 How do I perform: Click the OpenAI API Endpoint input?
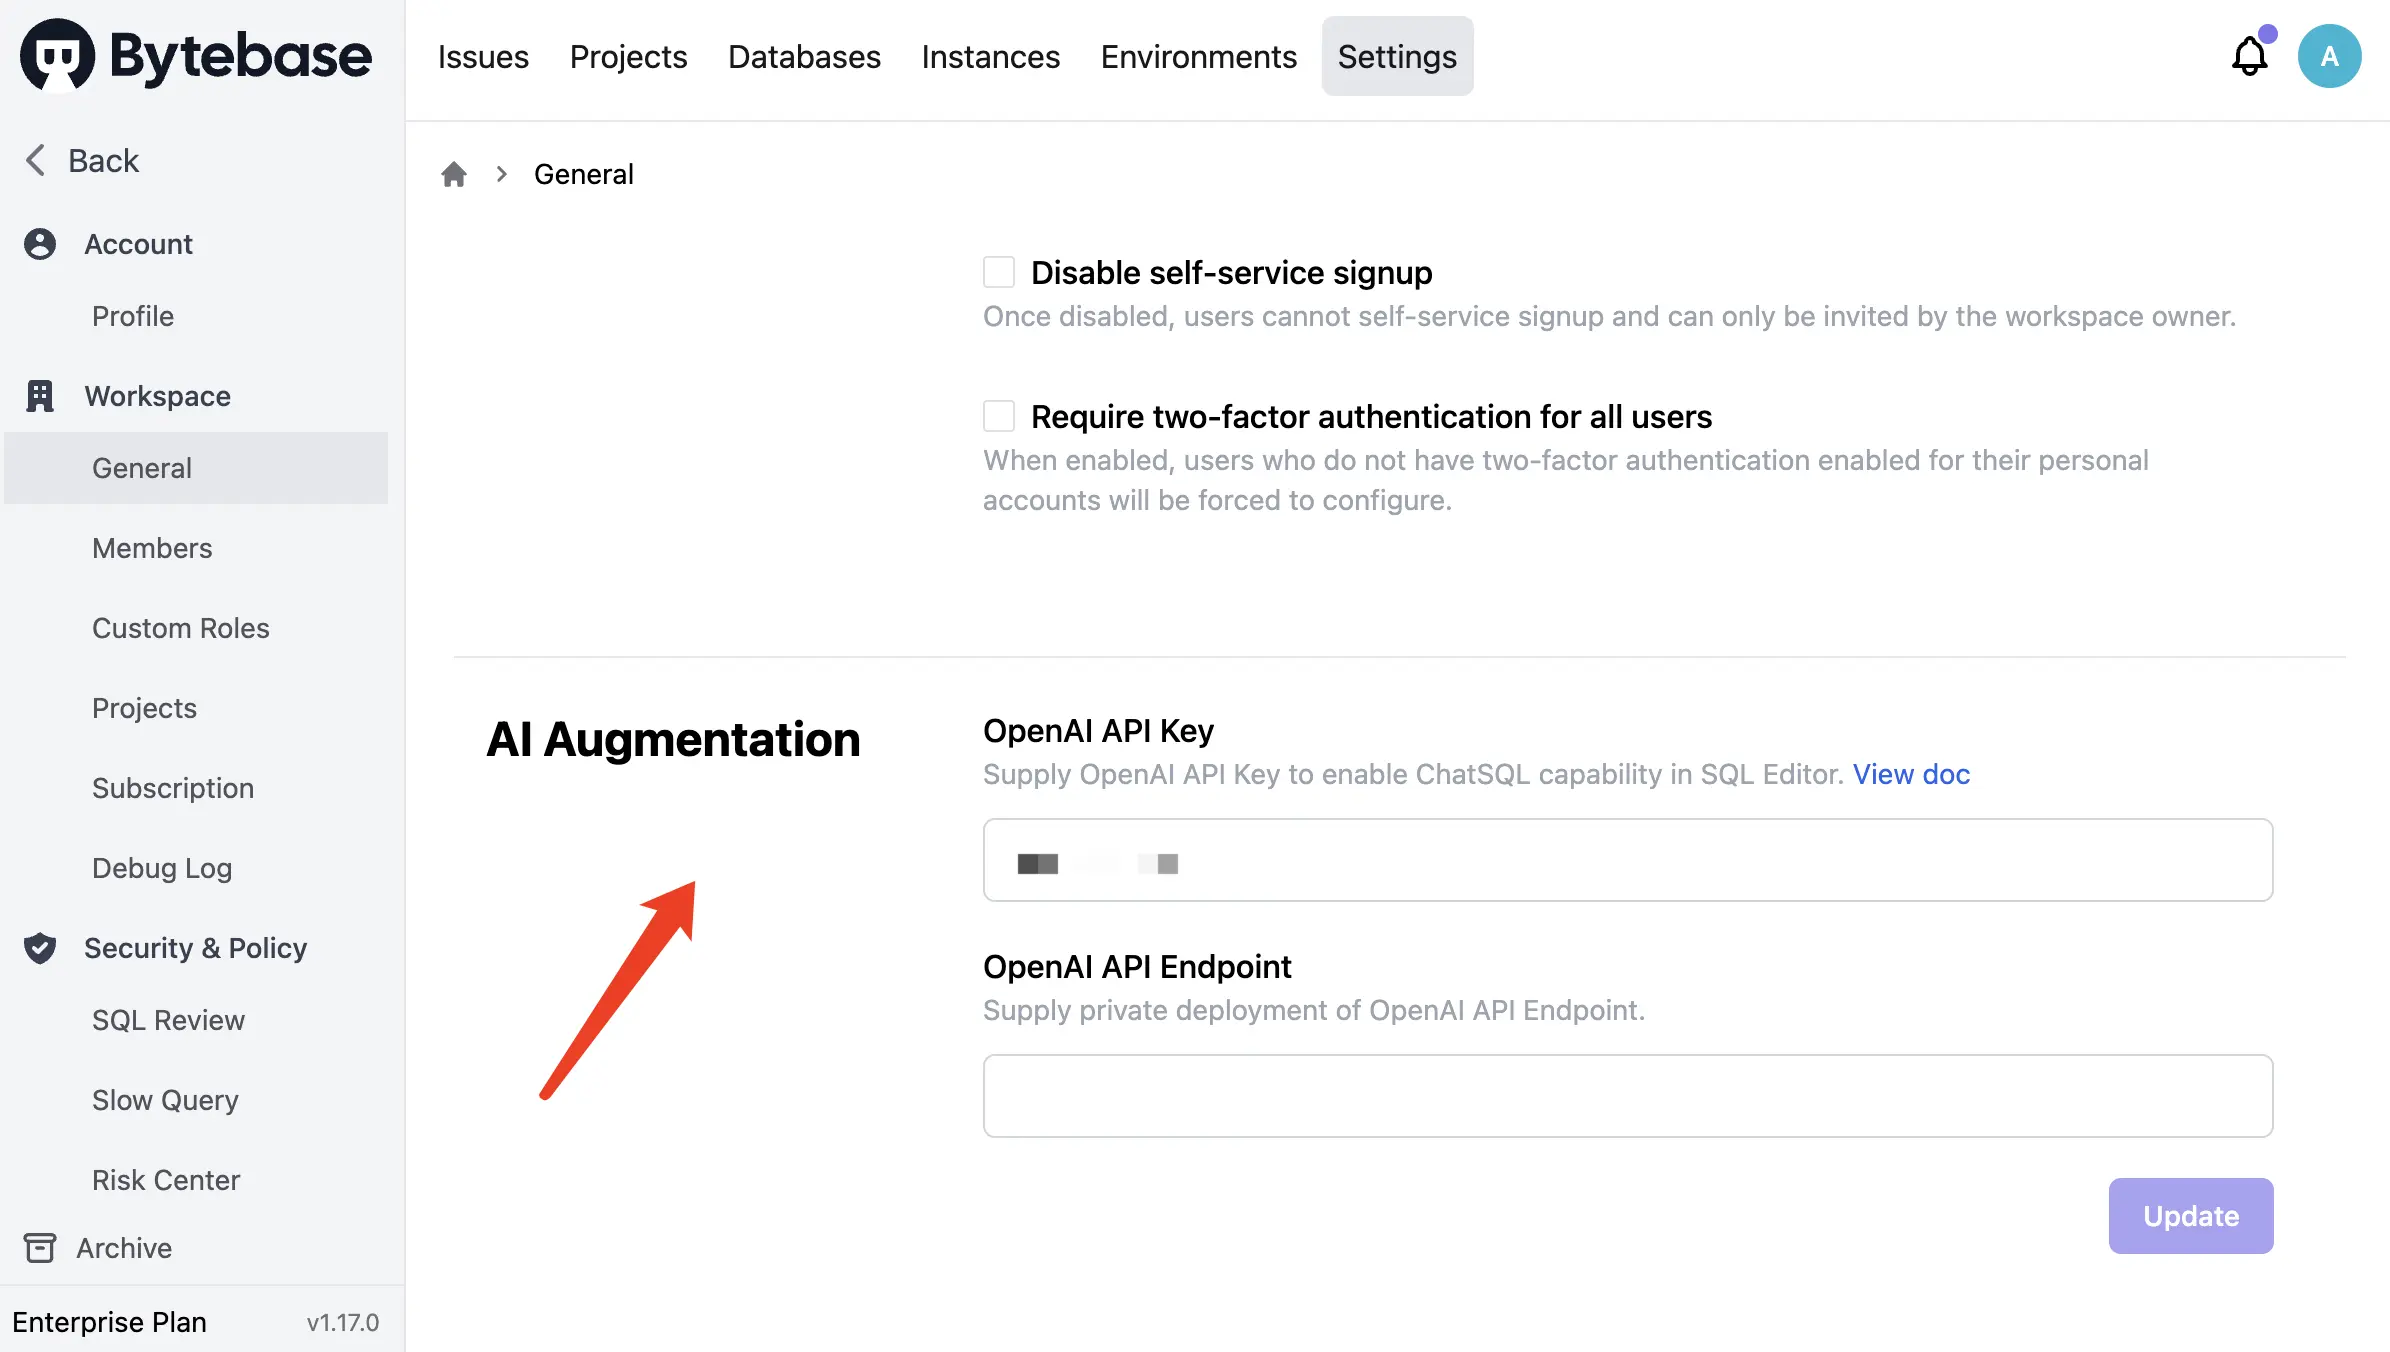click(1627, 1096)
